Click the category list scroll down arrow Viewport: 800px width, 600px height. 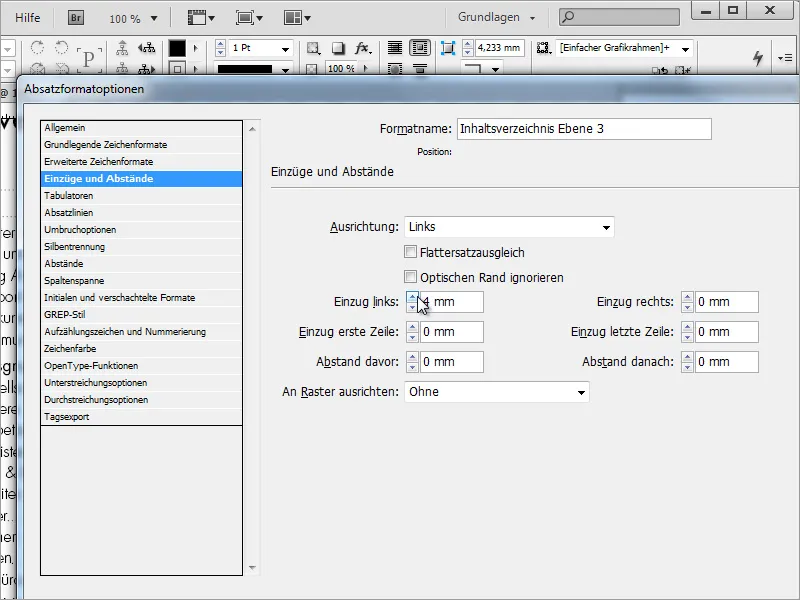coord(252,567)
